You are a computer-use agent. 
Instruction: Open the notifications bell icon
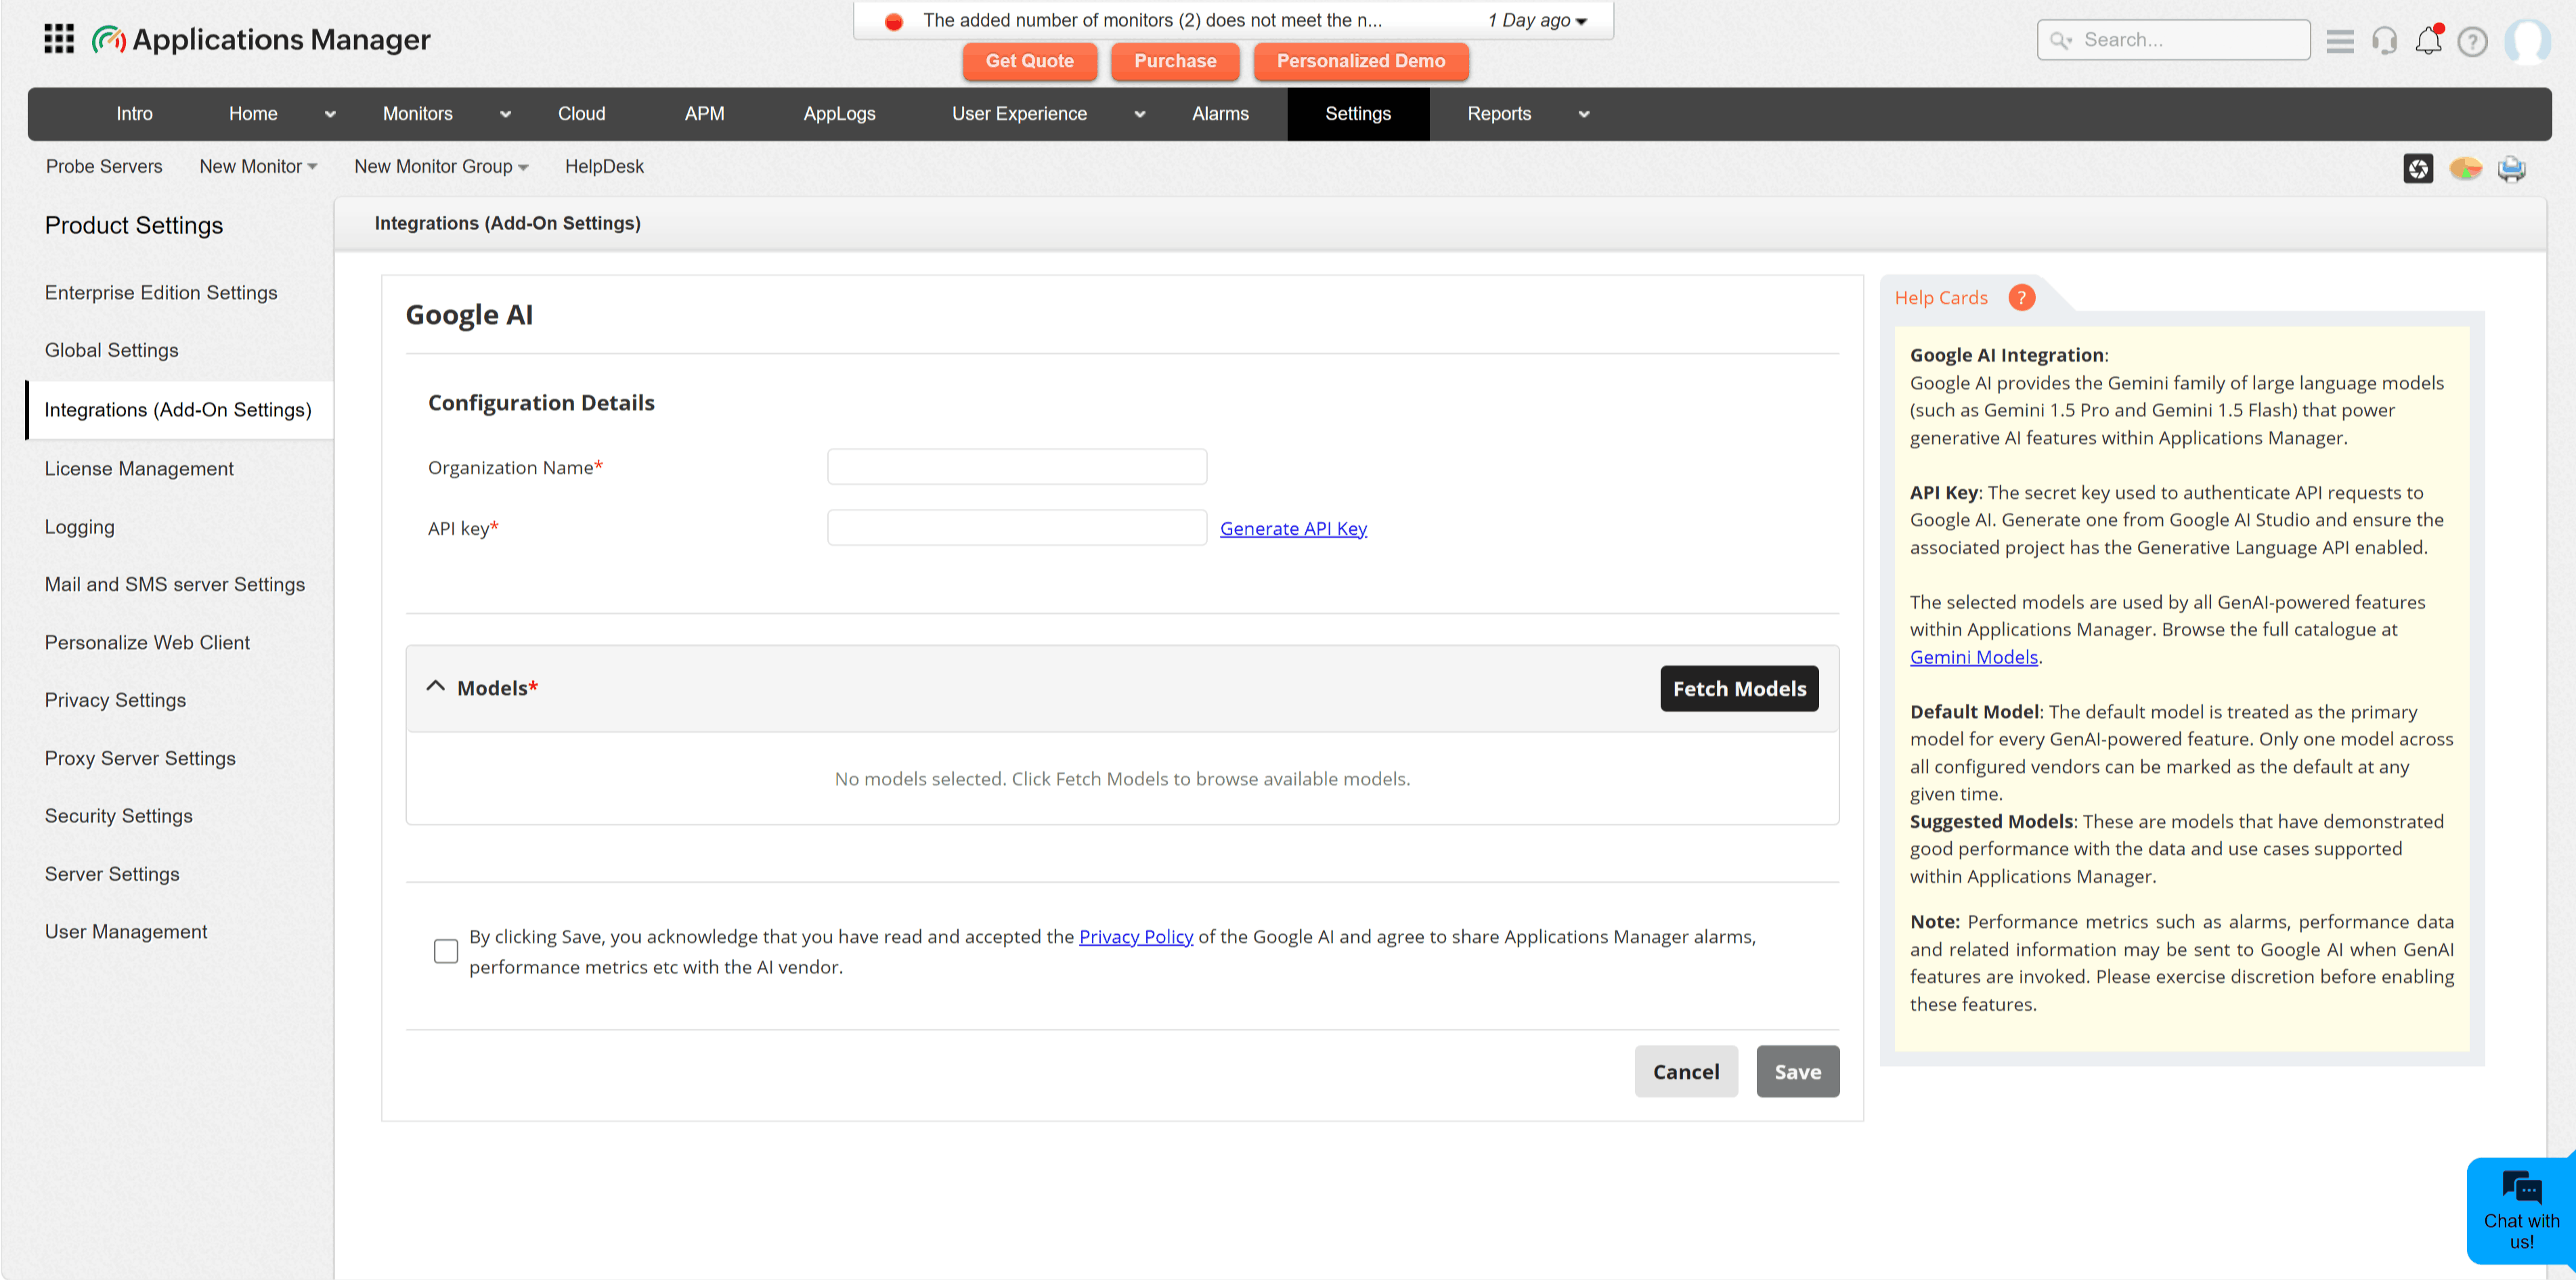(2429, 41)
